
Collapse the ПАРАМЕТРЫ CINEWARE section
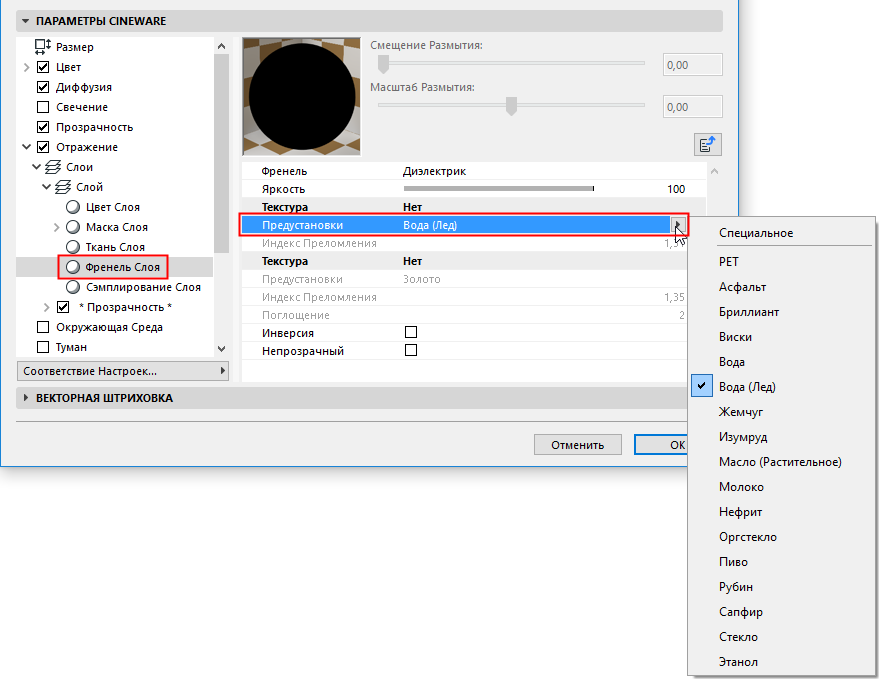coord(25,21)
